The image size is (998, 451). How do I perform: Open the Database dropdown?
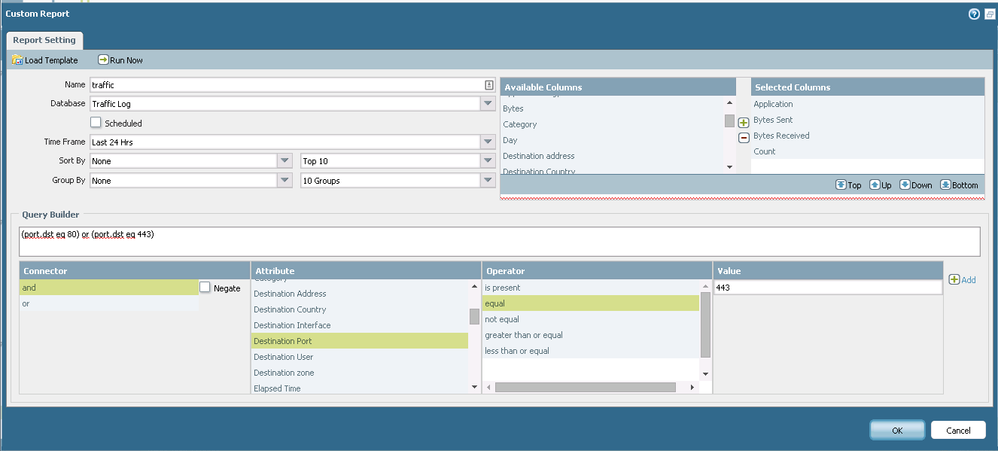click(488, 104)
